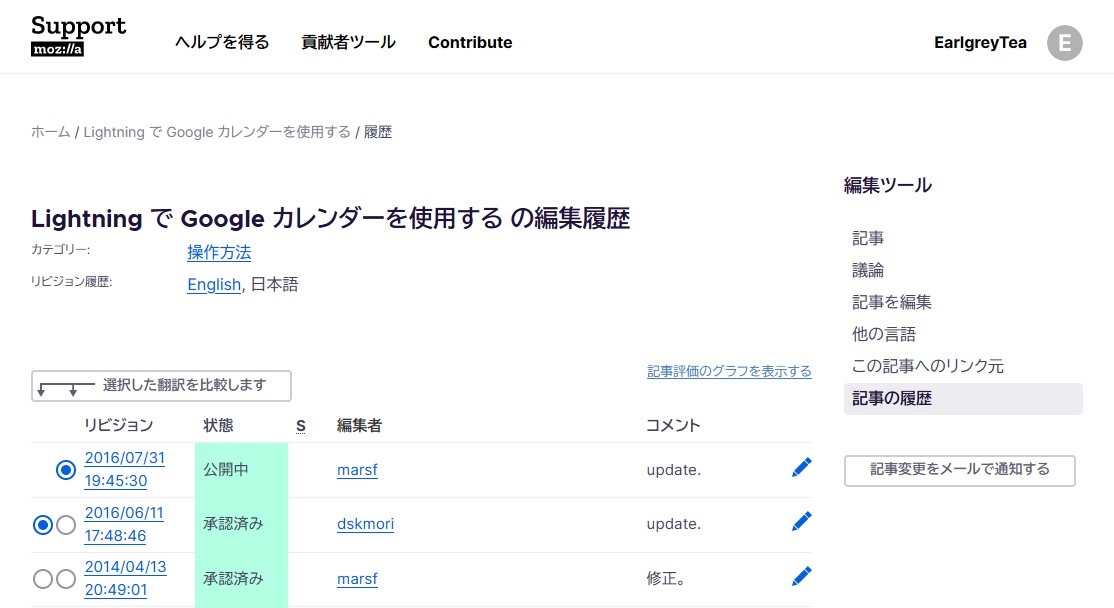Click pencil icon for 2014/04/13 revision
This screenshot has height=608, width=1114.
click(801, 577)
